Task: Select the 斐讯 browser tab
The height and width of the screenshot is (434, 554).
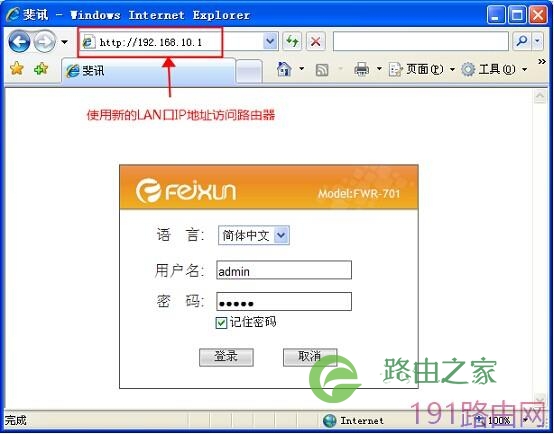Action: (148, 71)
